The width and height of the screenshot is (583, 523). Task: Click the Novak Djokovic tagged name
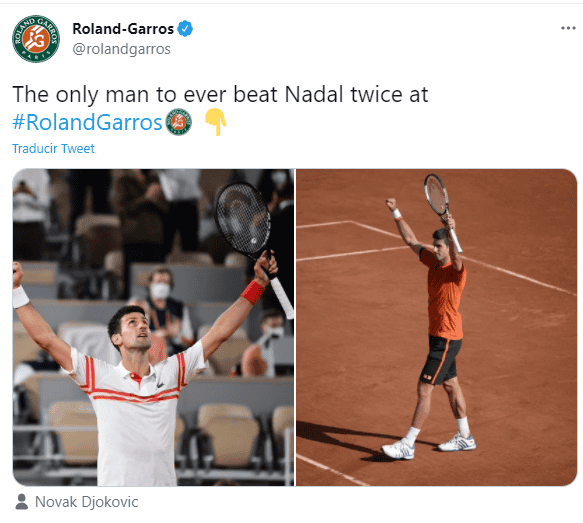coord(87,502)
